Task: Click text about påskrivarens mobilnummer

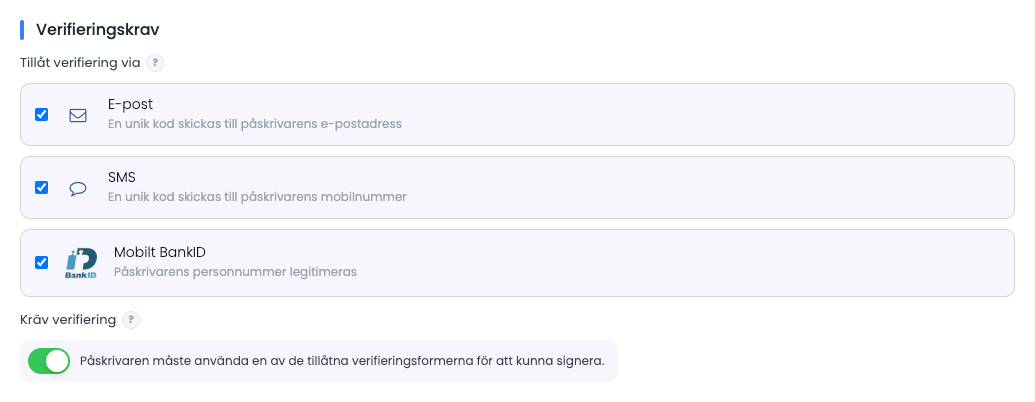Action: click(257, 197)
